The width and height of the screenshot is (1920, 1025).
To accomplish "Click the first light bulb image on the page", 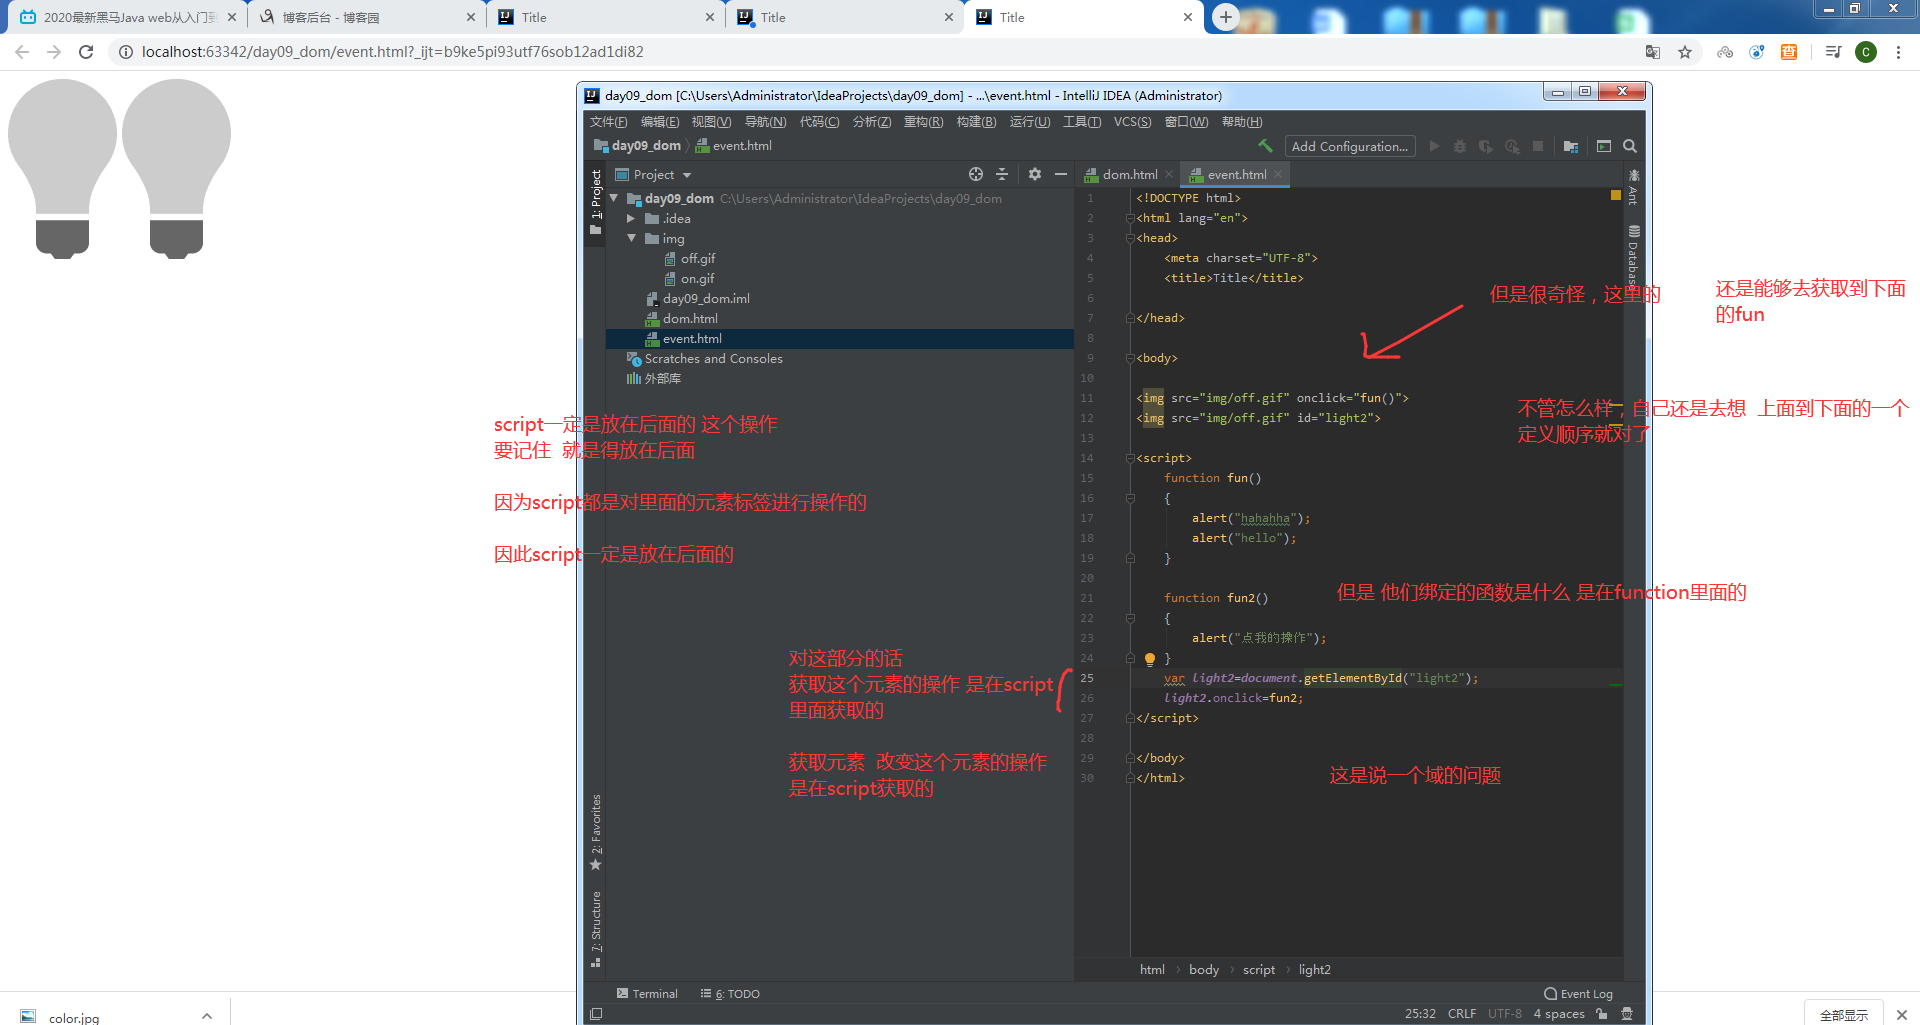I will click(x=62, y=169).
